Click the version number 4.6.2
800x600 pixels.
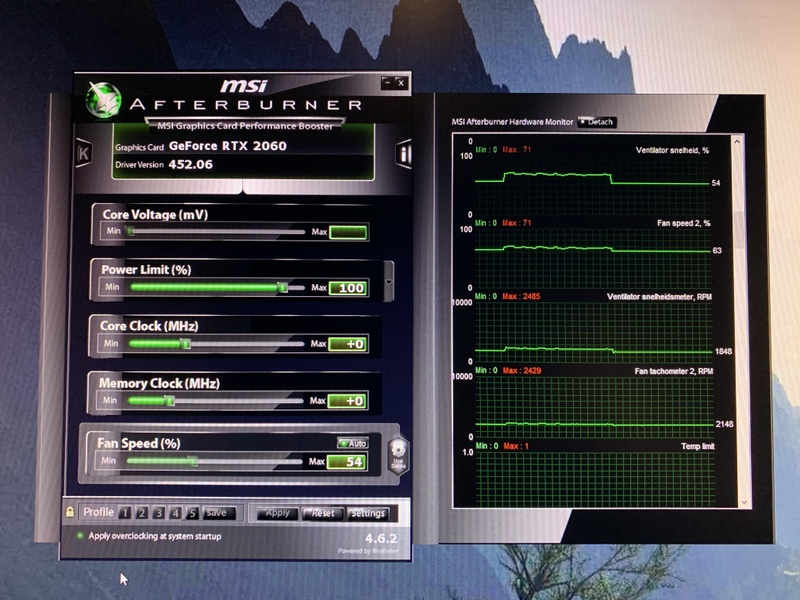point(381,538)
